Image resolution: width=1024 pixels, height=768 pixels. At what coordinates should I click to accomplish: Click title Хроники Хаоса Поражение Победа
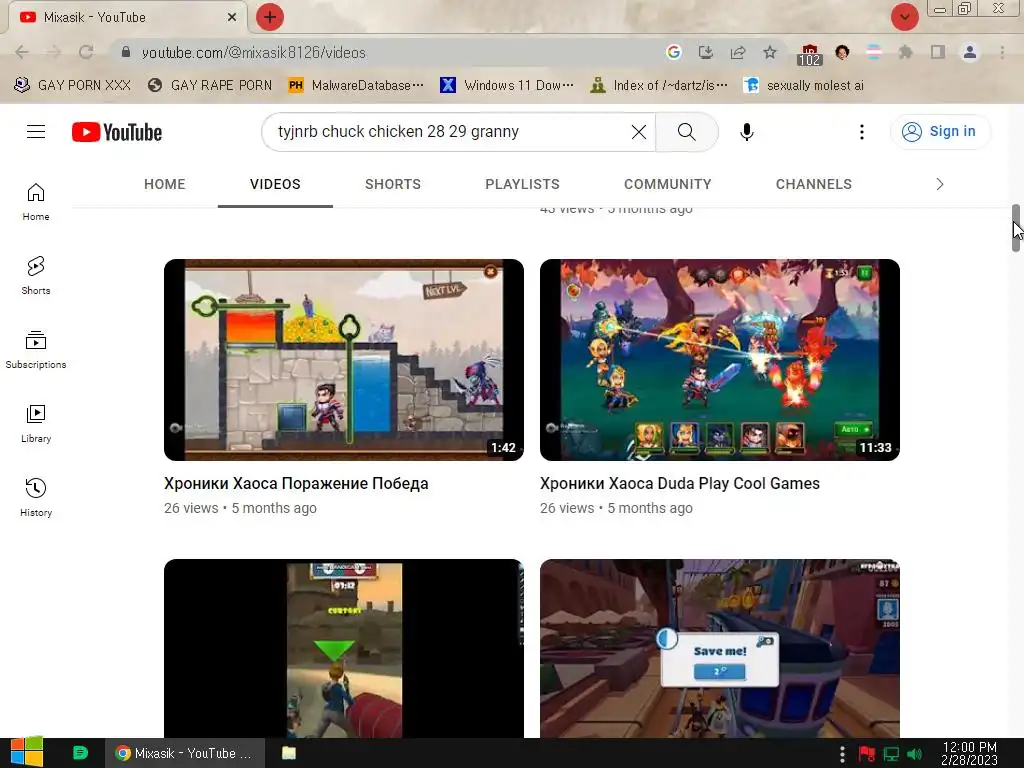click(x=296, y=483)
